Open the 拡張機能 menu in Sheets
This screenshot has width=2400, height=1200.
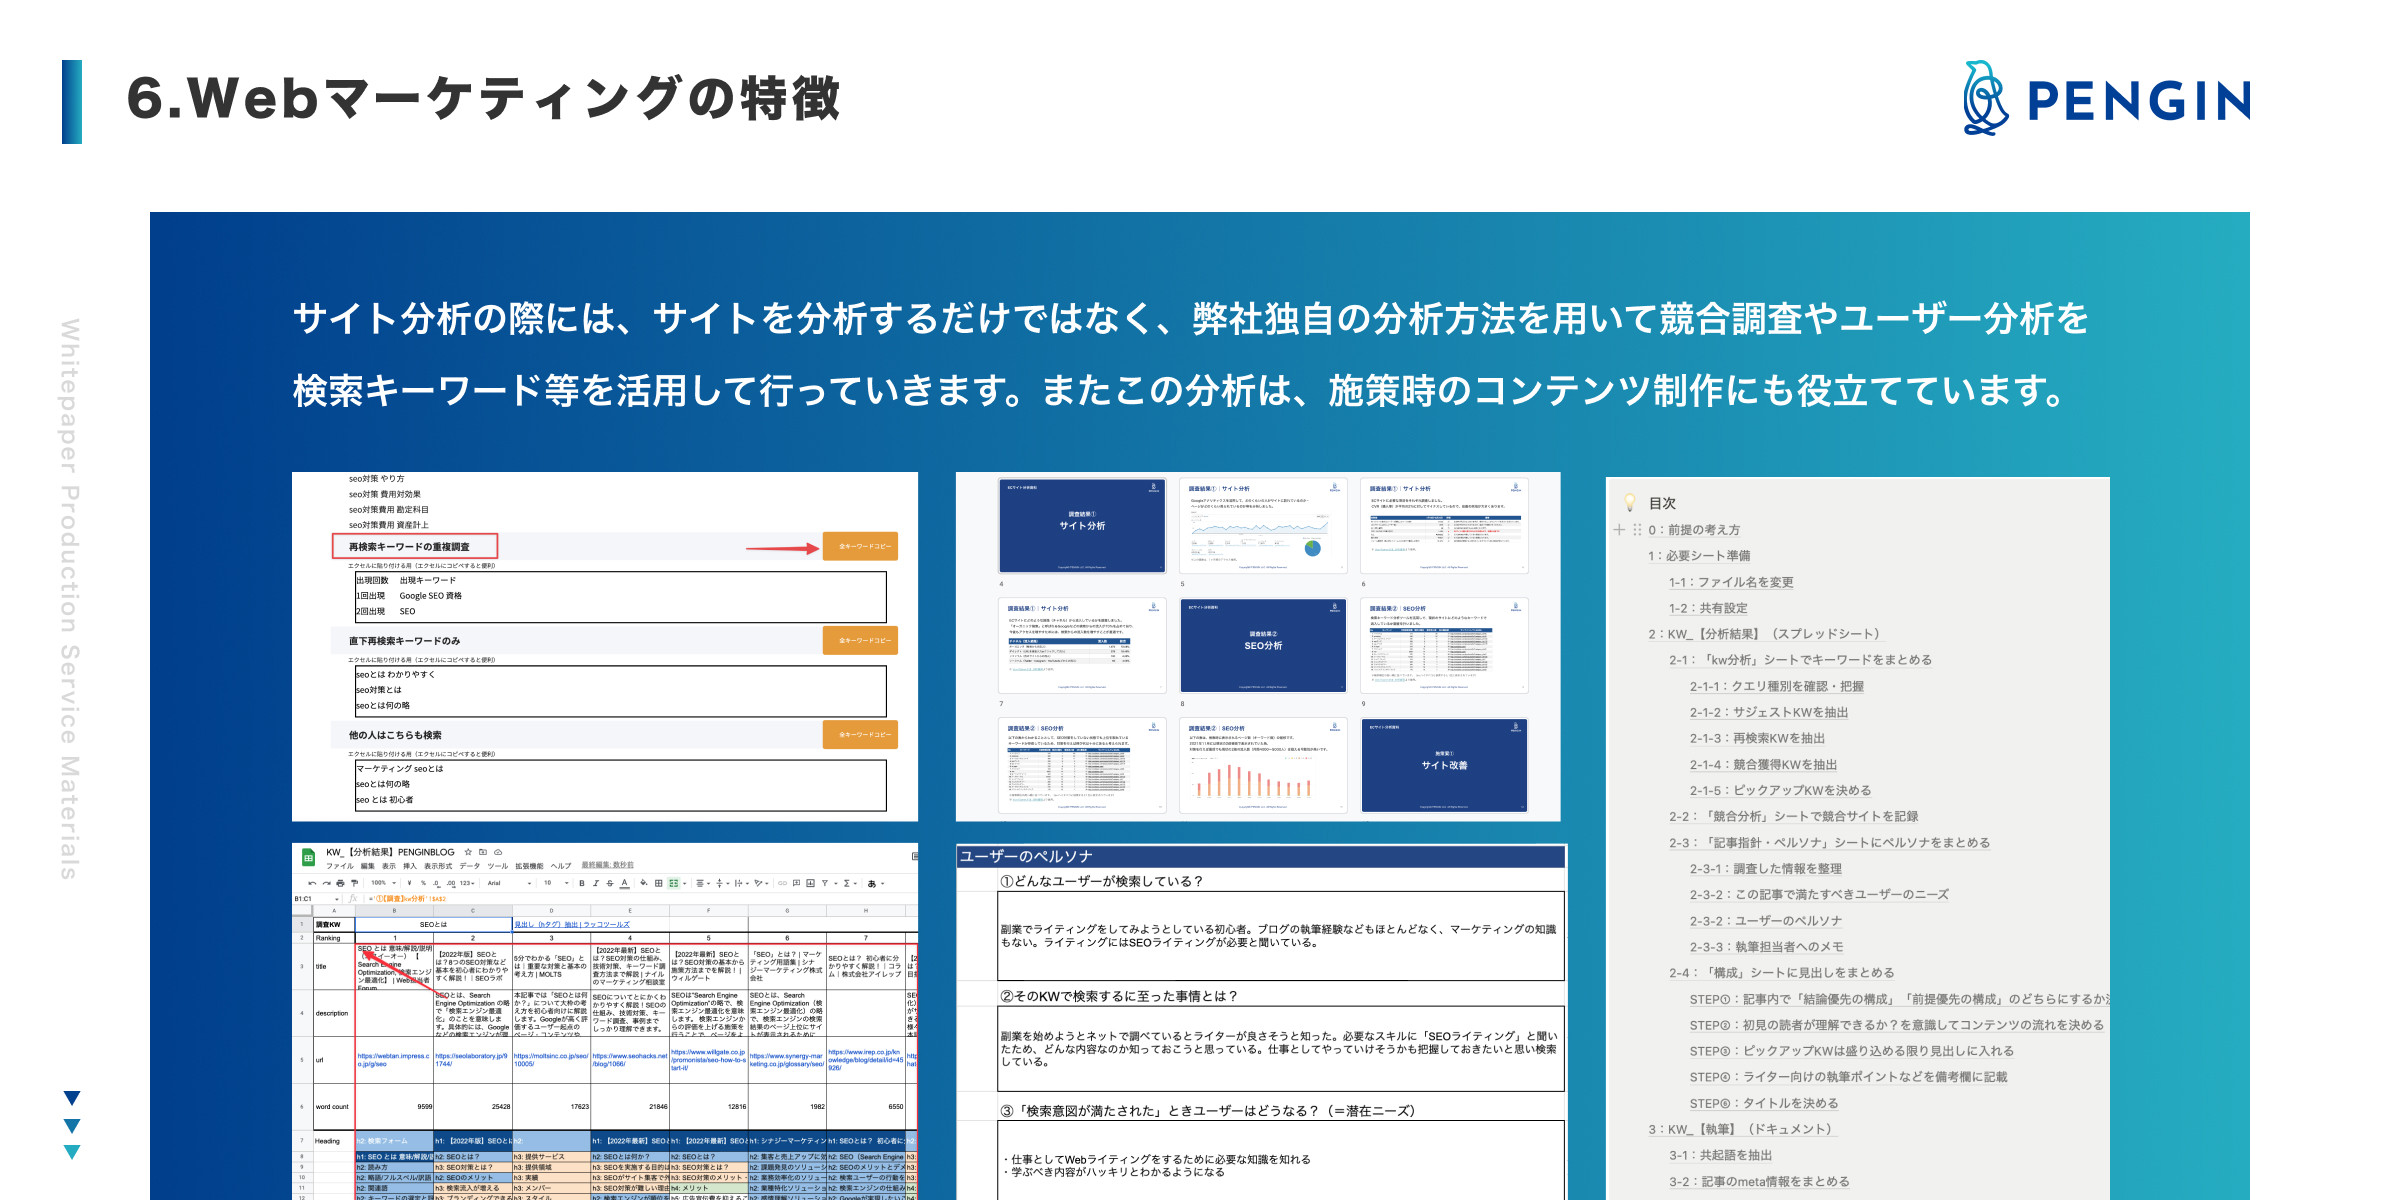click(x=529, y=866)
